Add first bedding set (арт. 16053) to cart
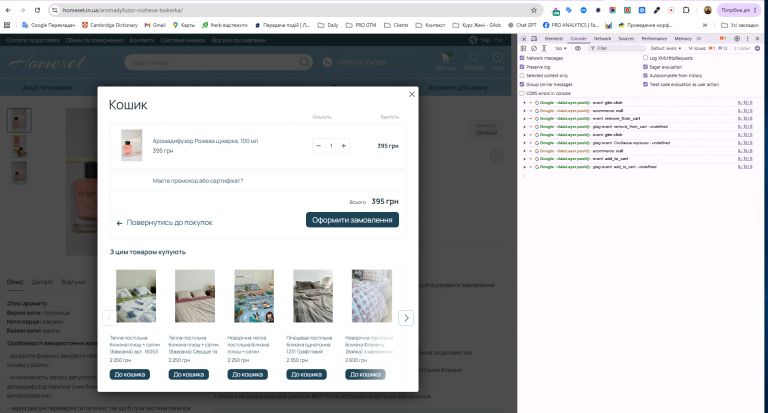The width and height of the screenshot is (768, 413). (x=130, y=374)
